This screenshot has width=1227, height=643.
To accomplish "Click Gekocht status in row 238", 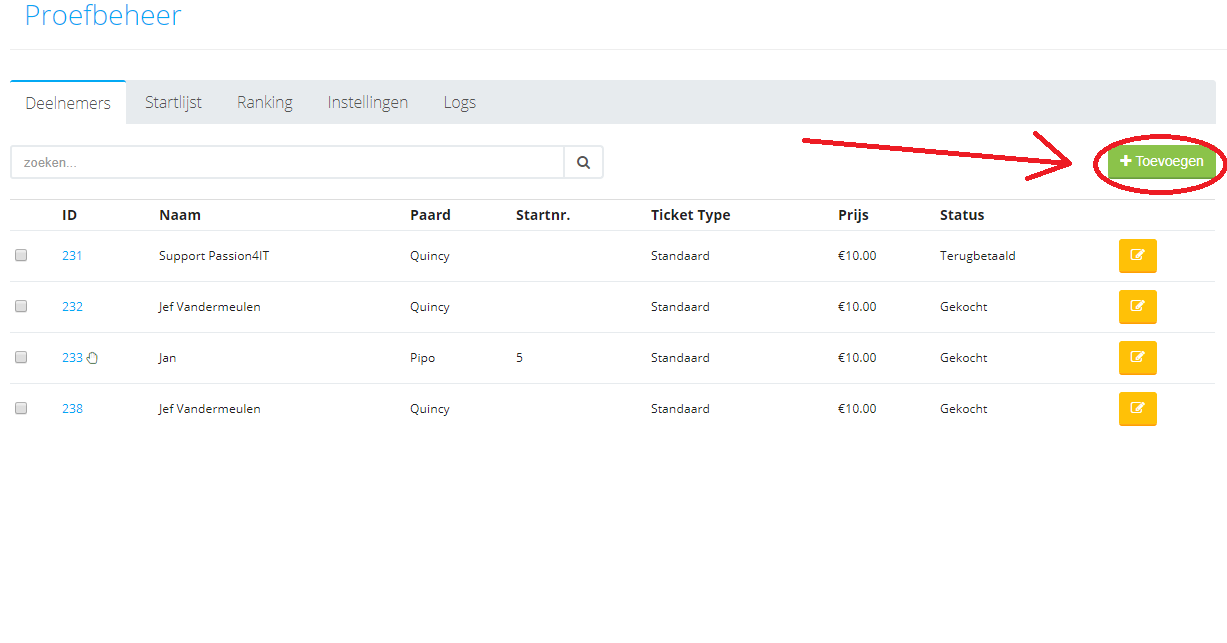I will [x=964, y=409].
